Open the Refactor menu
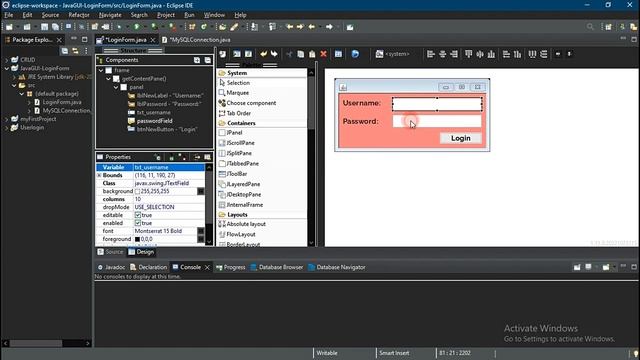 point(79,15)
